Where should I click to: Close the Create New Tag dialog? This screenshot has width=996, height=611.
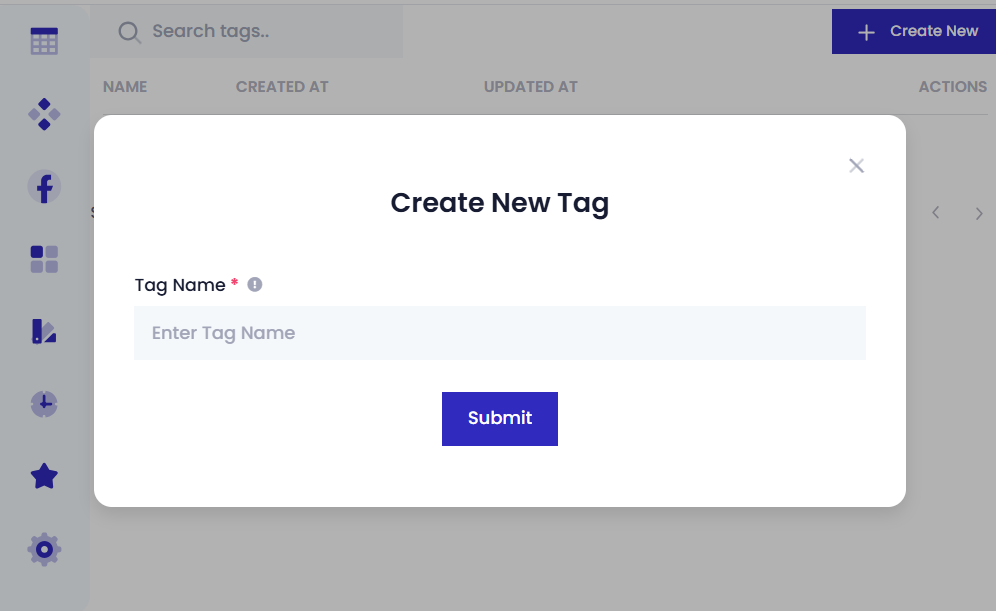click(856, 166)
